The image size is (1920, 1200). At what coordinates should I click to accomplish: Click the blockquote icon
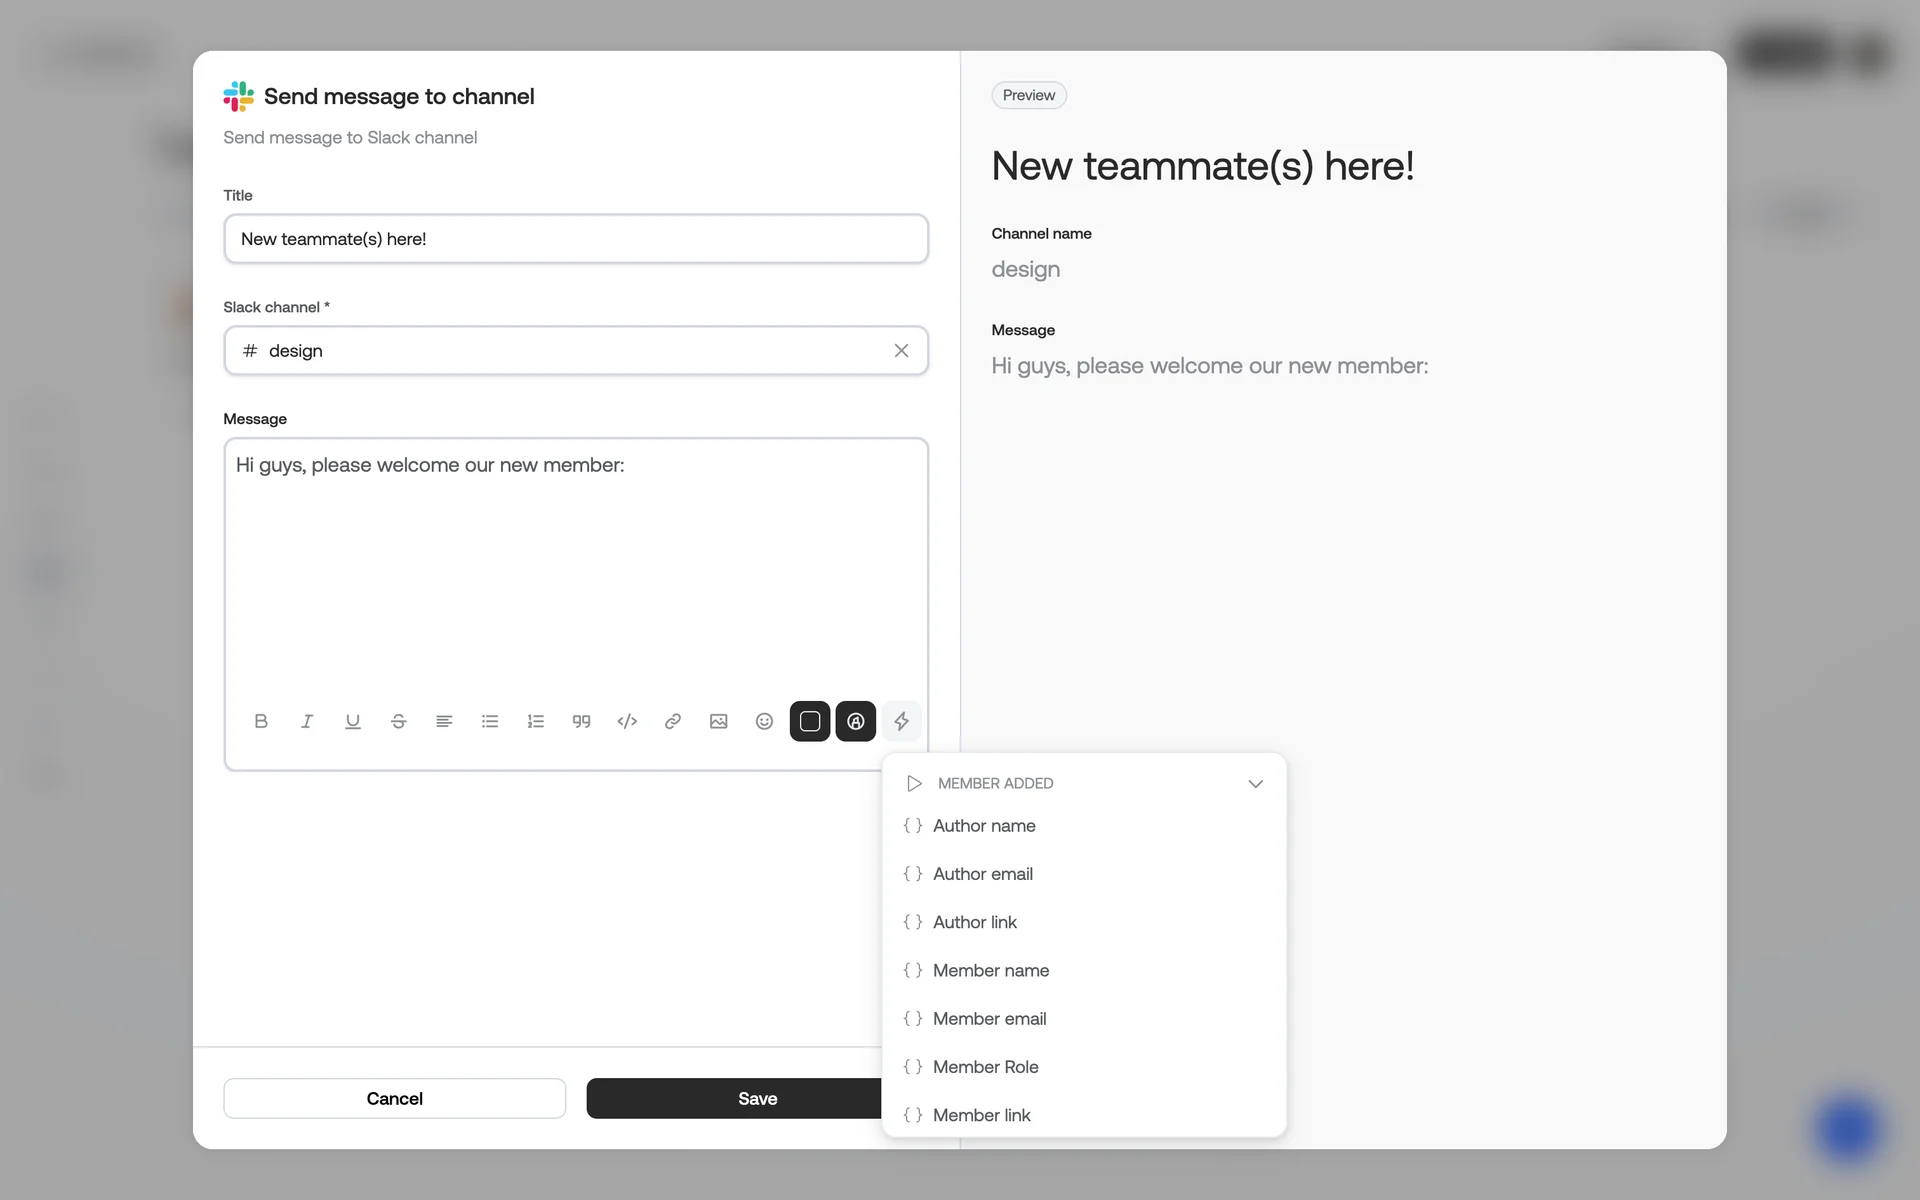pyautogui.click(x=581, y=721)
